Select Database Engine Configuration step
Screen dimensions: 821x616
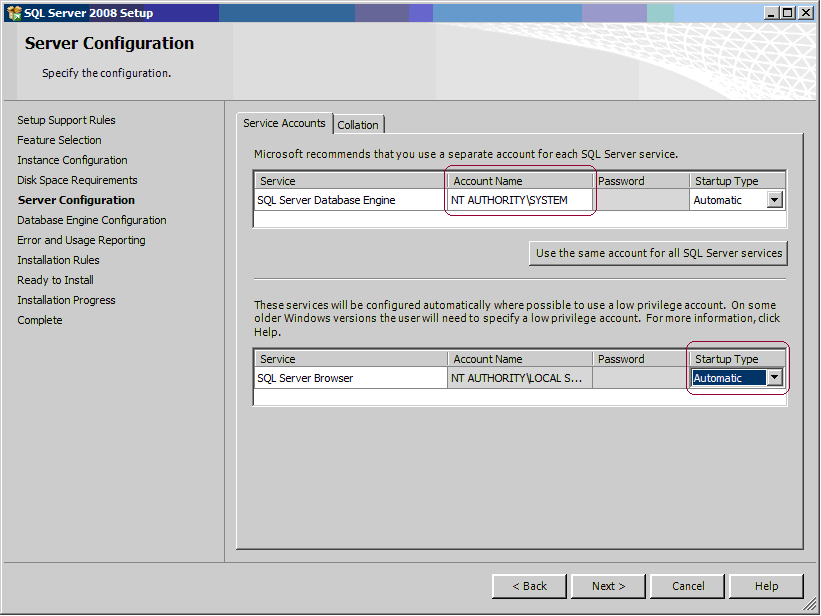pos(92,220)
